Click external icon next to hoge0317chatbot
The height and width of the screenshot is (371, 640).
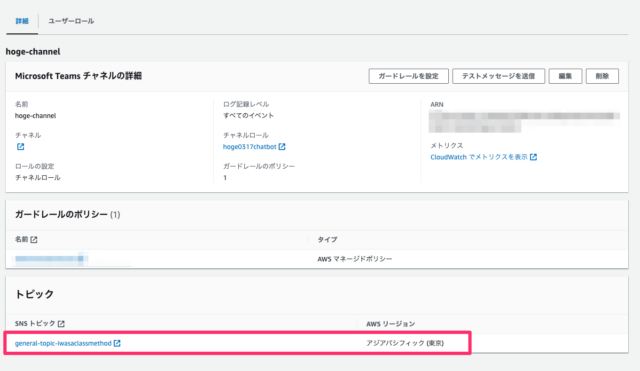pyautogui.click(x=282, y=147)
